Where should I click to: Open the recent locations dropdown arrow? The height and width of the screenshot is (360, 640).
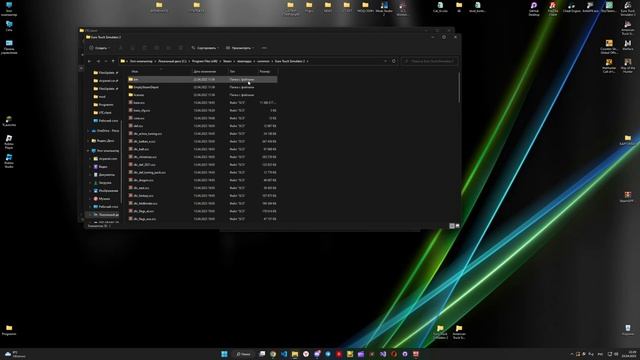point(106,61)
